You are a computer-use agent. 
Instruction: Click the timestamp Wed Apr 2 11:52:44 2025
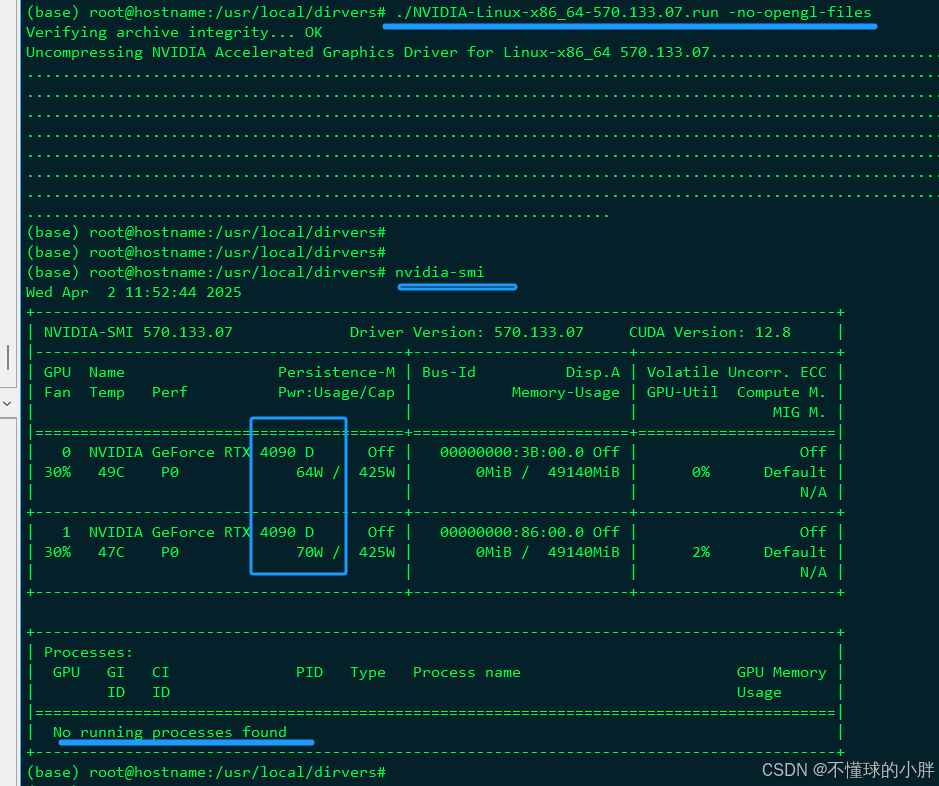[130, 291]
